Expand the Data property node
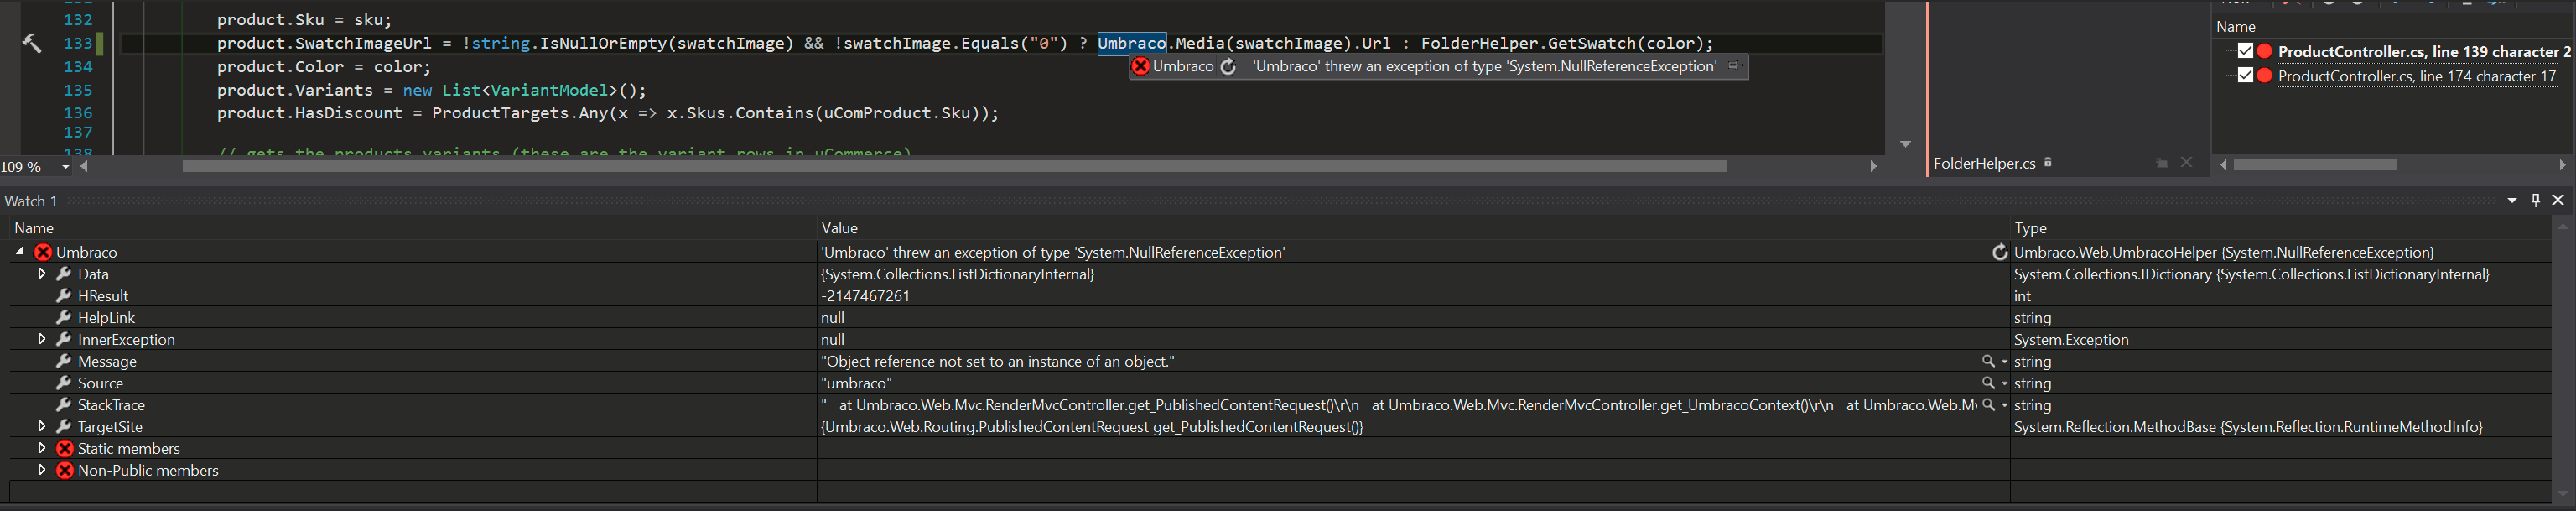The height and width of the screenshot is (511, 2576). pyautogui.click(x=42, y=273)
